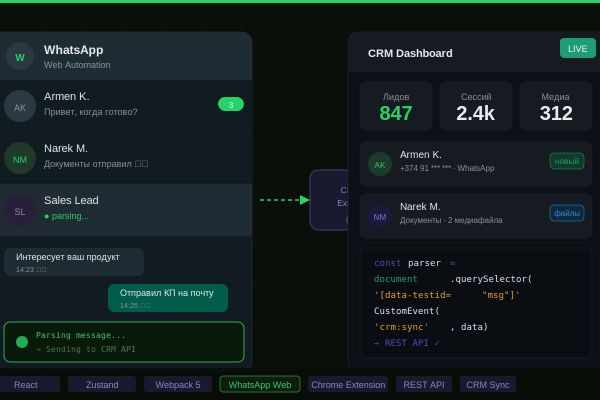Open the Медиа 312 stat card
Image resolution: width=600 pixels, height=400 pixels.
(x=556, y=106)
